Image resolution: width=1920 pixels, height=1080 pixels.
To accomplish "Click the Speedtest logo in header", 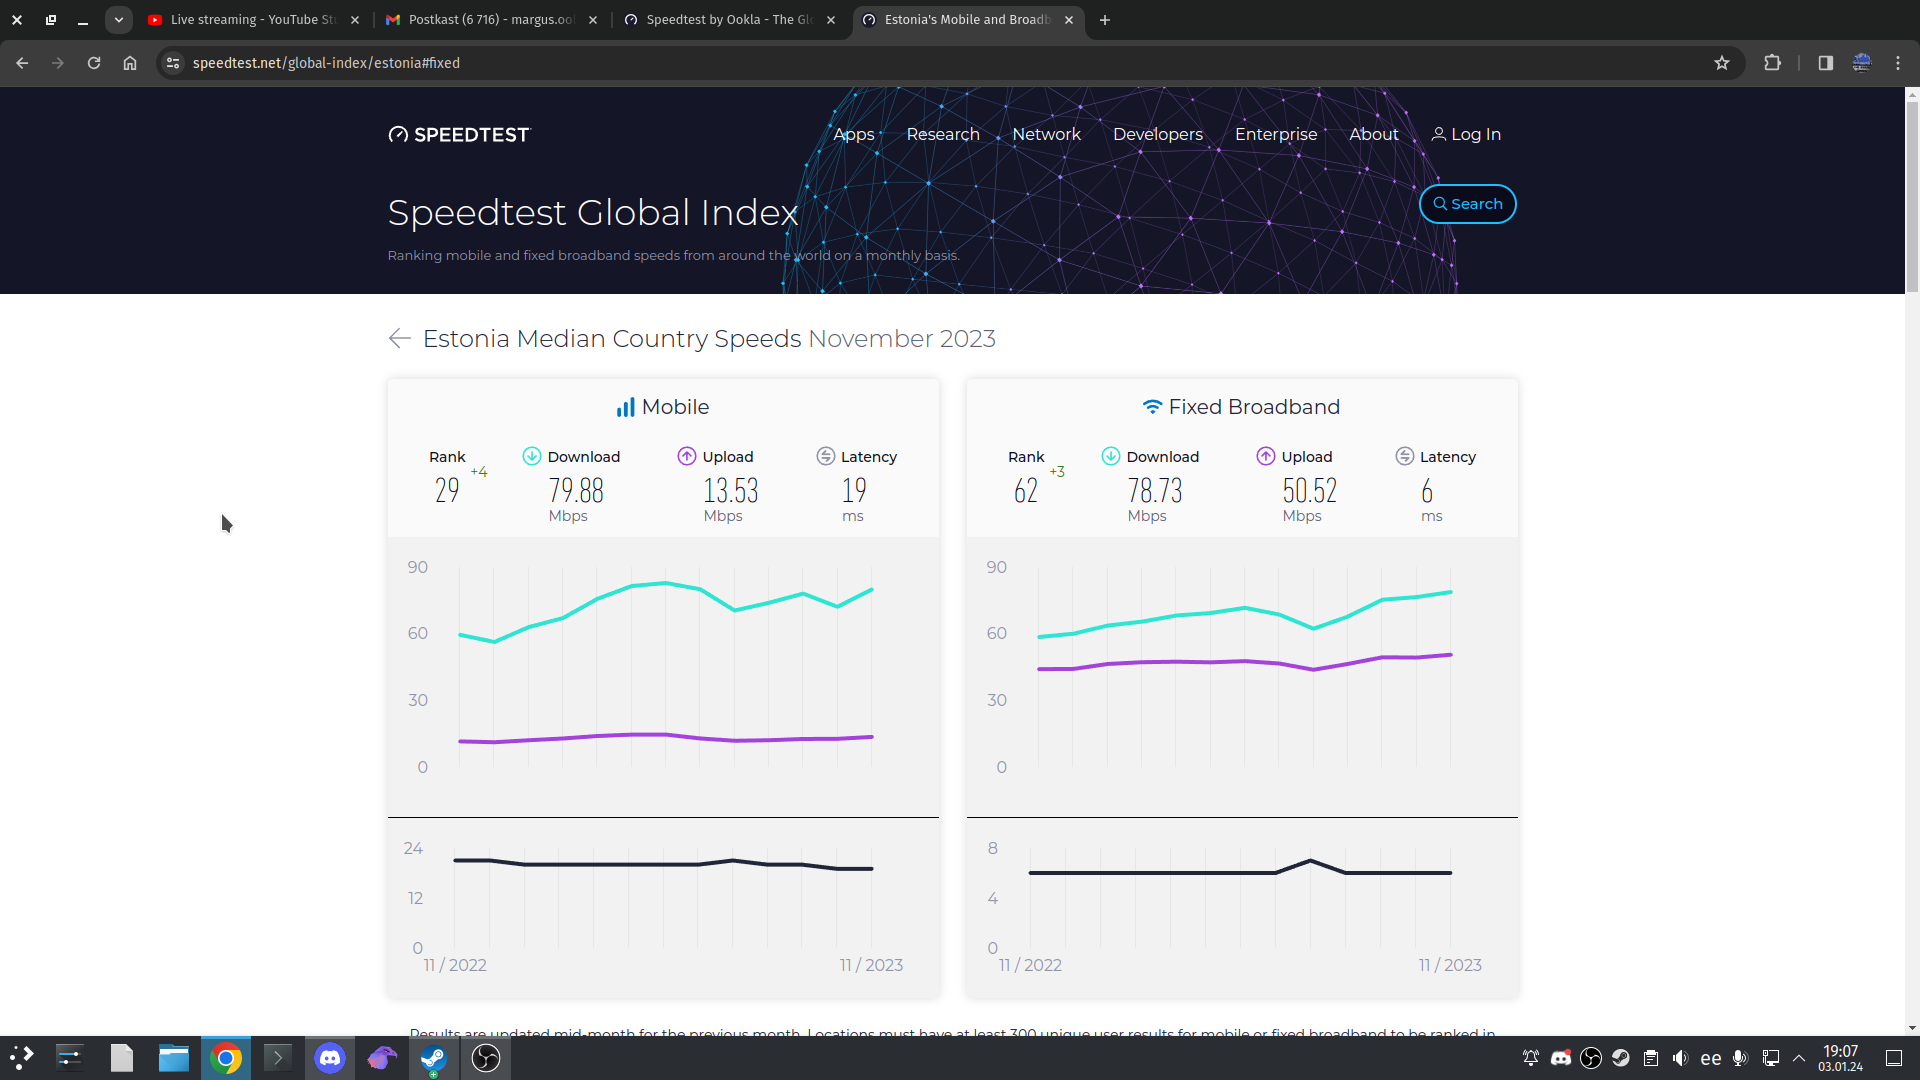I will (459, 134).
